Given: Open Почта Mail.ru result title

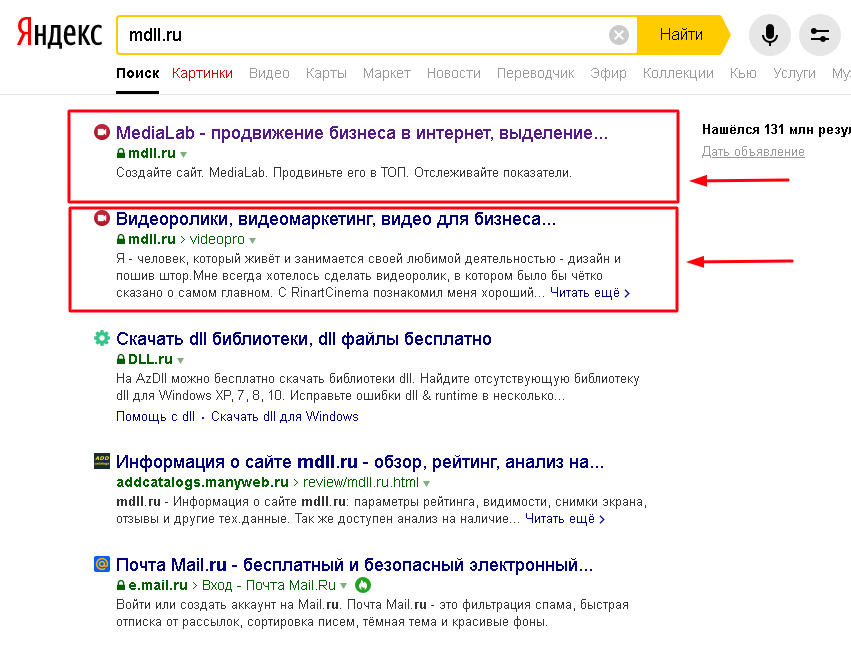Looking at the screenshot, I should coord(354,565).
